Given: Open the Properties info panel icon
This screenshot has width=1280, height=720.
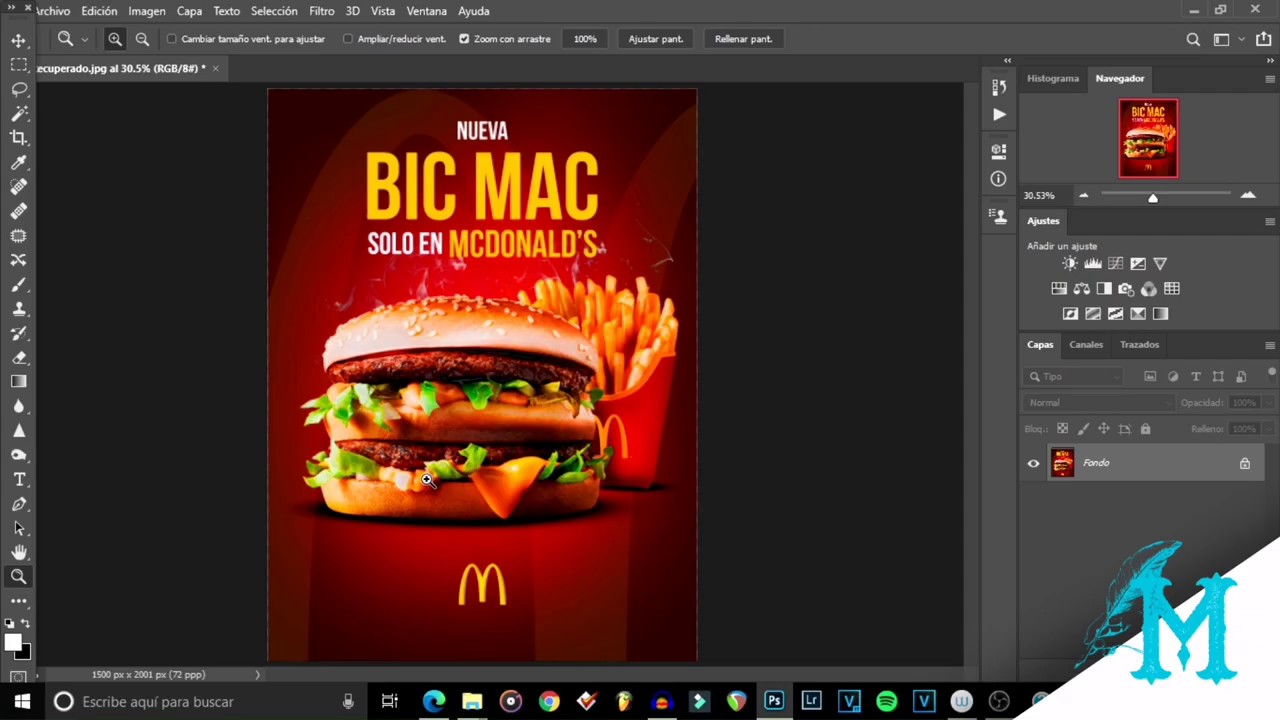Looking at the screenshot, I should [x=998, y=179].
